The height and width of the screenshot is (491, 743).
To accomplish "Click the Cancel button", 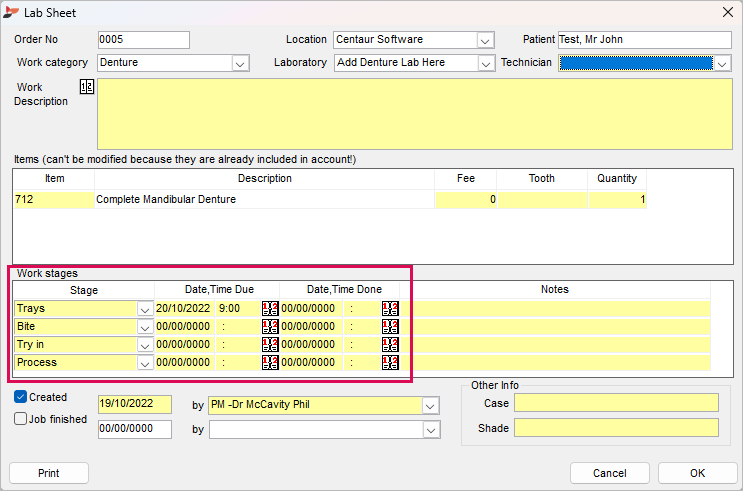I will coord(609,473).
